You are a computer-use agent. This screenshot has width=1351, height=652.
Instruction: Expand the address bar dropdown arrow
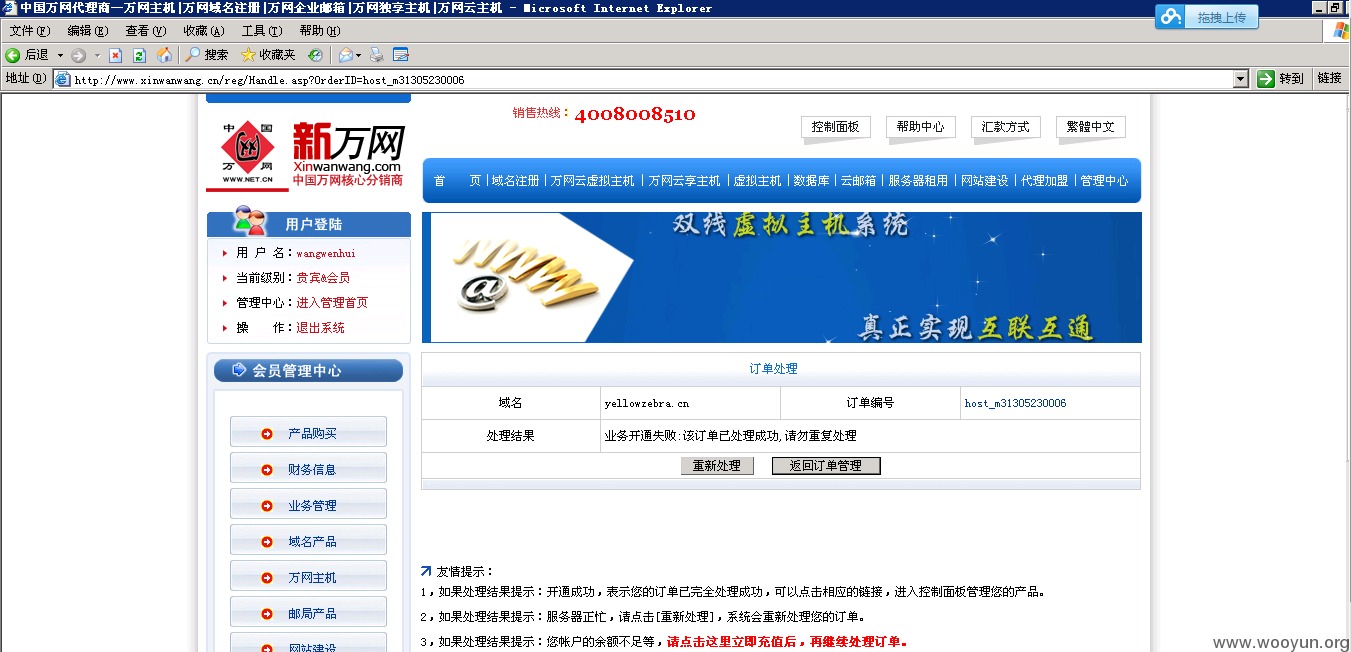pyautogui.click(x=1241, y=79)
